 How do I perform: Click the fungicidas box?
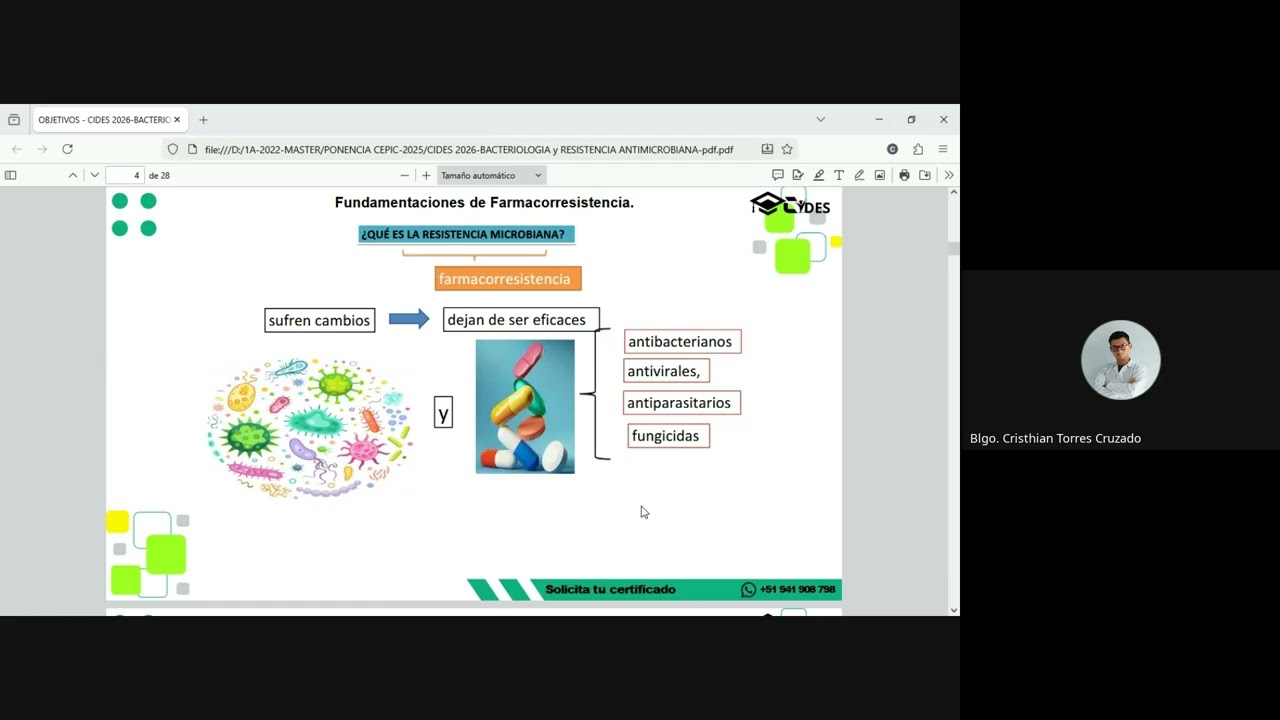pyautogui.click(x=668, y=436)
